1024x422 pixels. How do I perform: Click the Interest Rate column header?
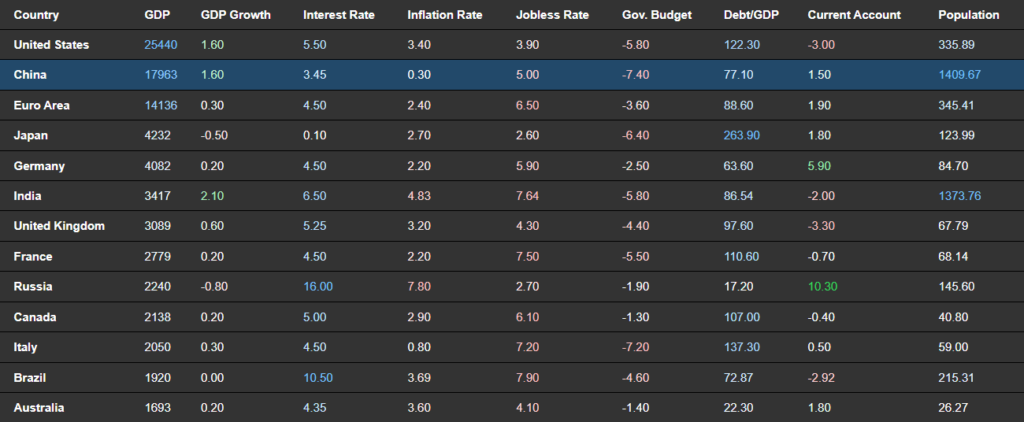tap(339, 15)
